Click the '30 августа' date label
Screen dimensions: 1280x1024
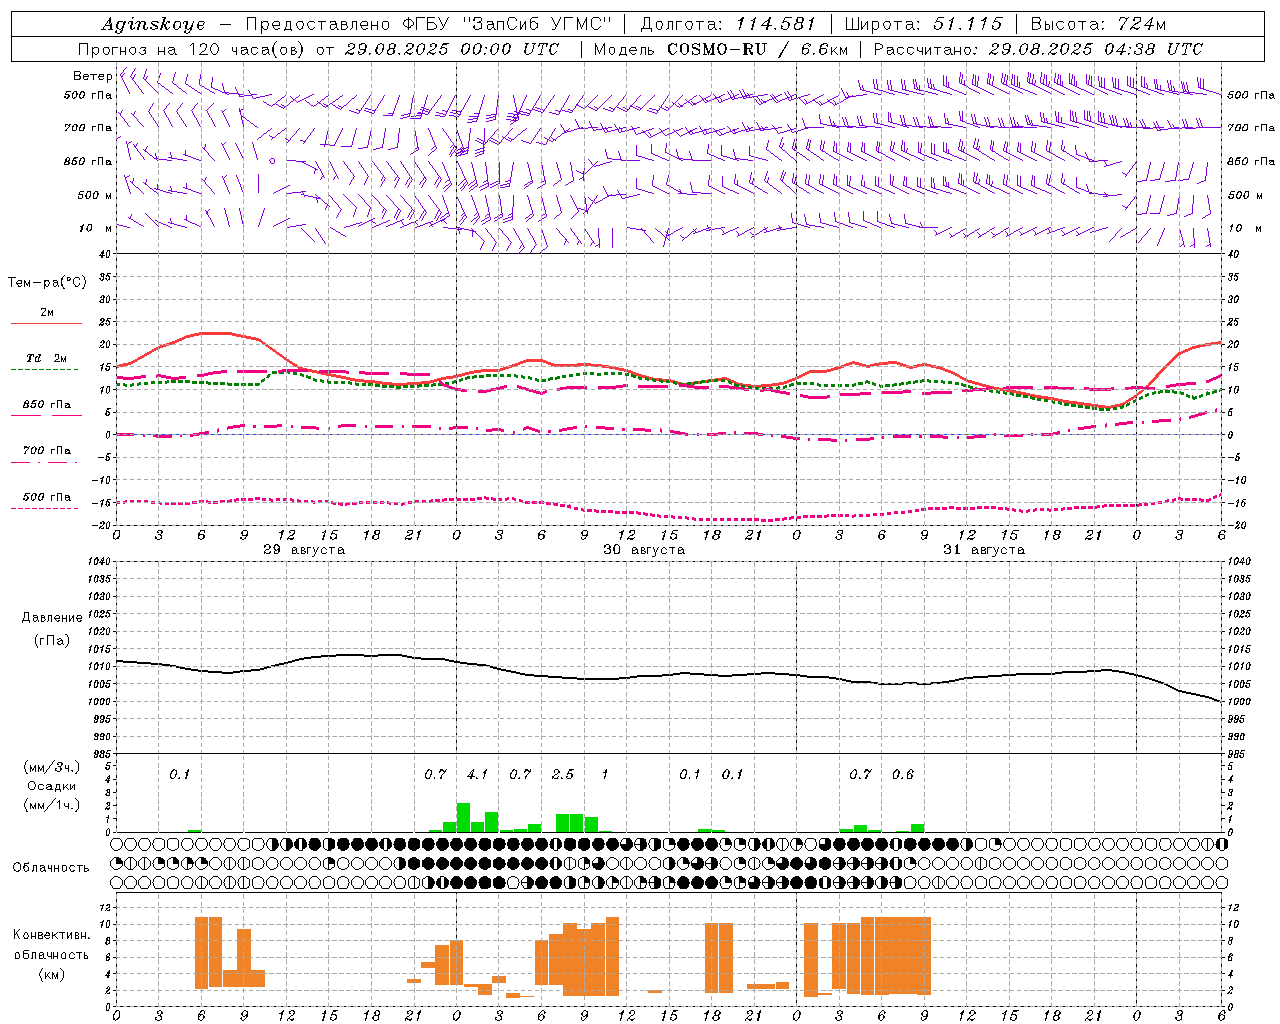(644, 550)
